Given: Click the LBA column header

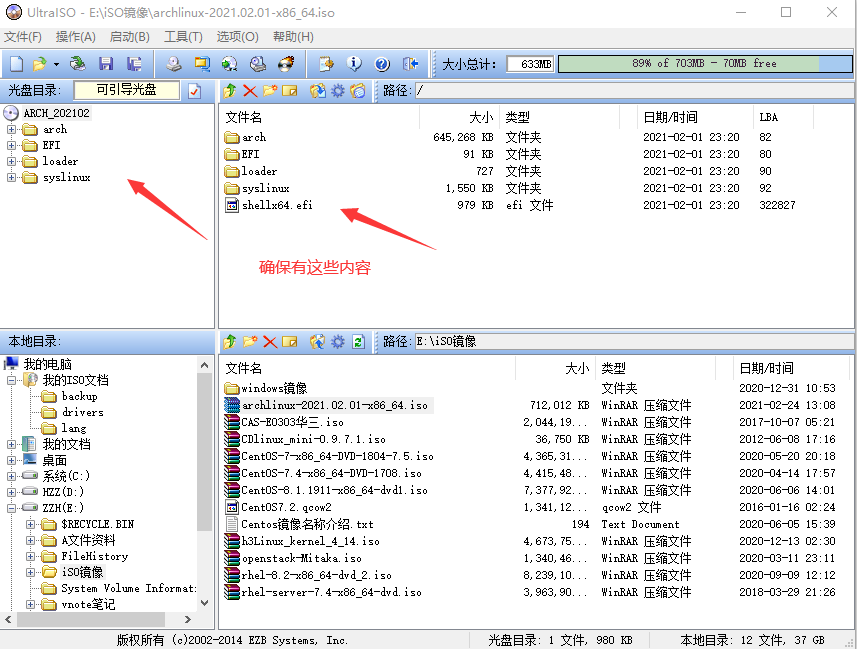Looking at the screenshot, I should (x=783, y=117).
